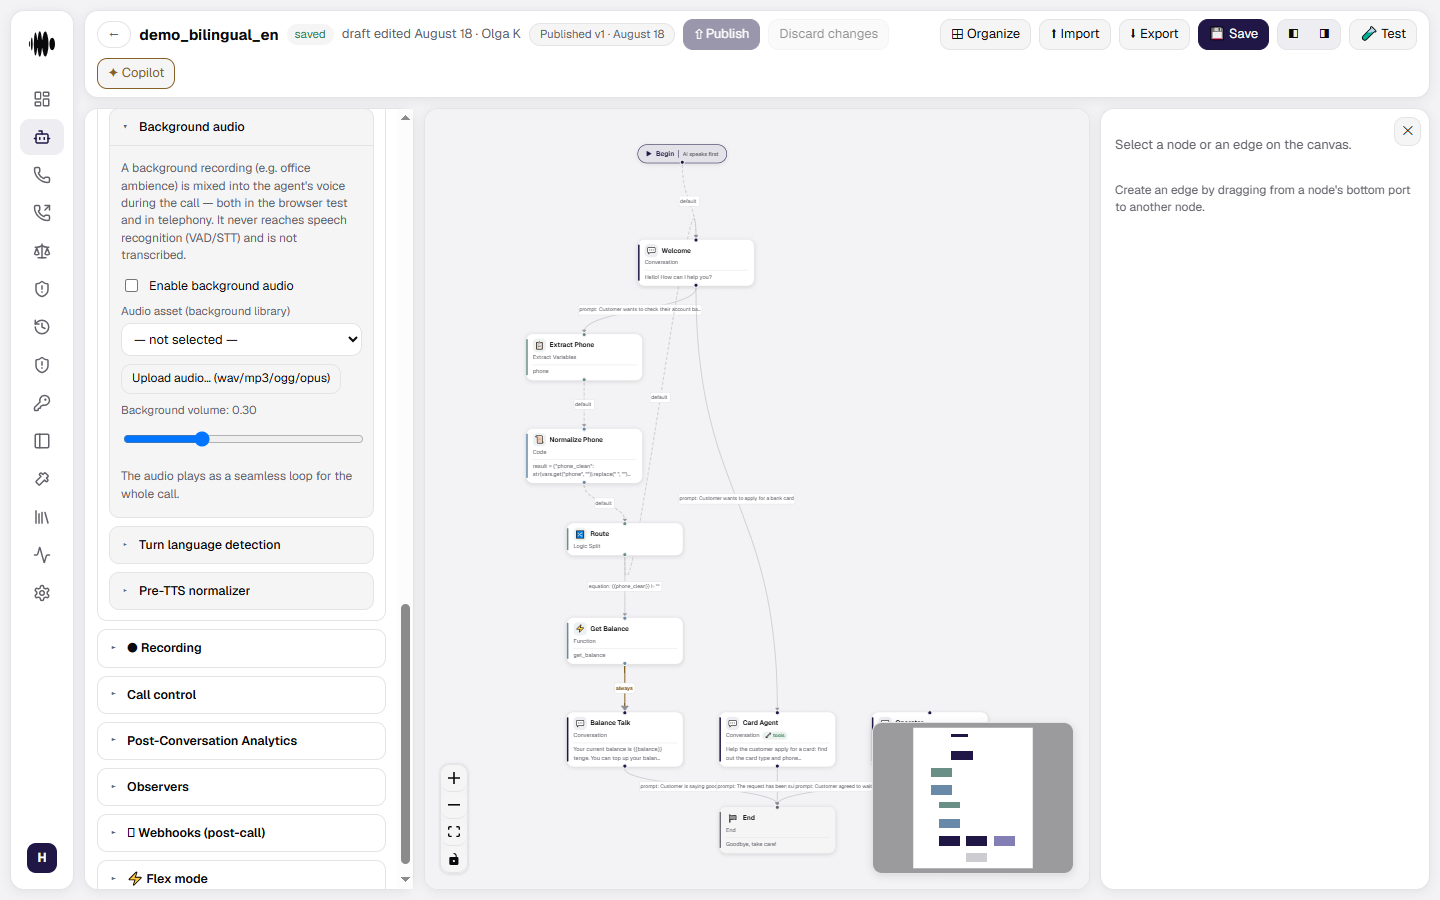This screenshot has width=1440, height=900.
Task: Expand the Flex mode section
Action: [241, 876]
